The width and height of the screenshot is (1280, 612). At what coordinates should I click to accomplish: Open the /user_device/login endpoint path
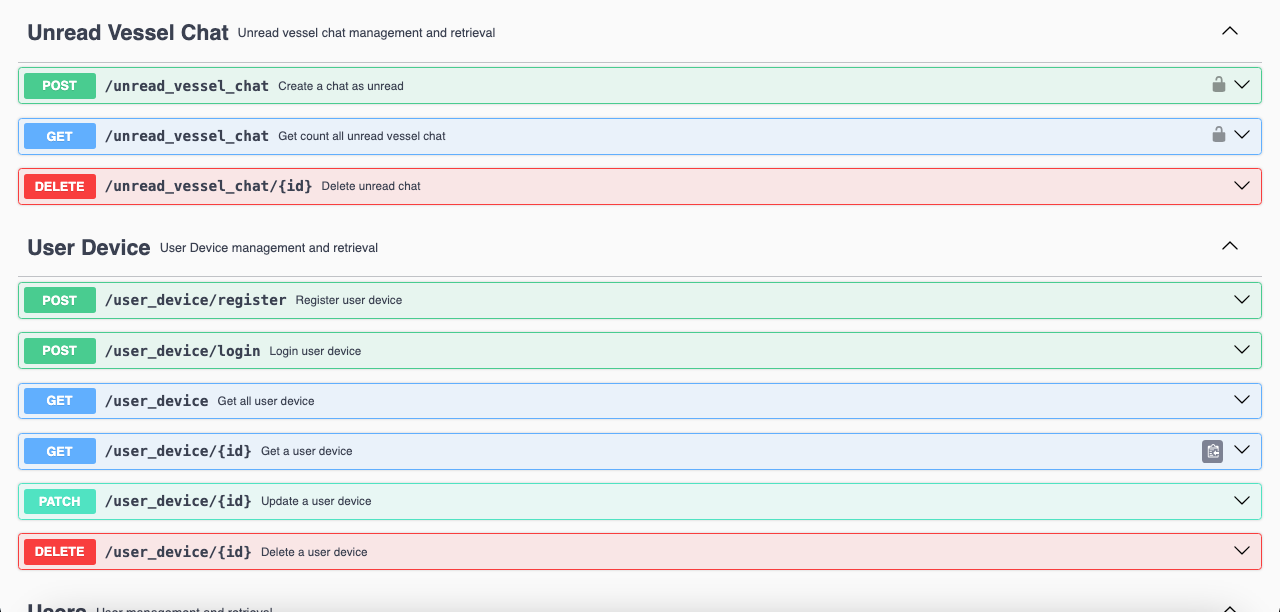coord(182,351)
